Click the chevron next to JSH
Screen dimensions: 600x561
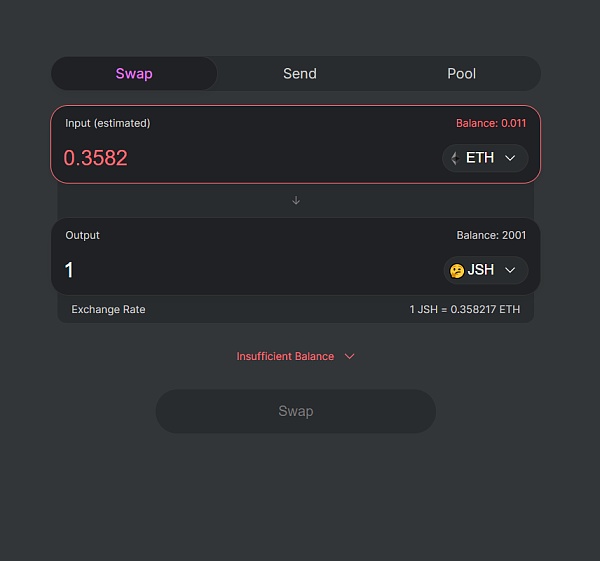pyautogui.click(x=510, y=270)
